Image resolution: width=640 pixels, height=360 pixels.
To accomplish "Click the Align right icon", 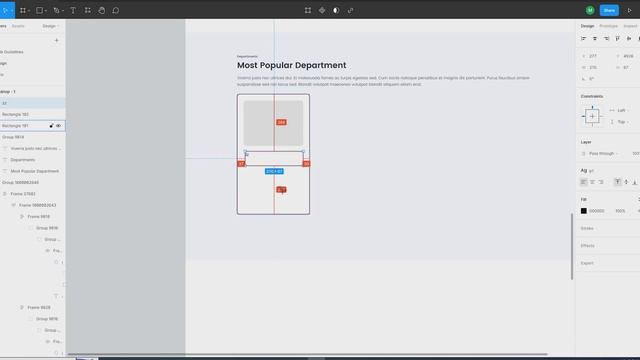I will 606,38.
